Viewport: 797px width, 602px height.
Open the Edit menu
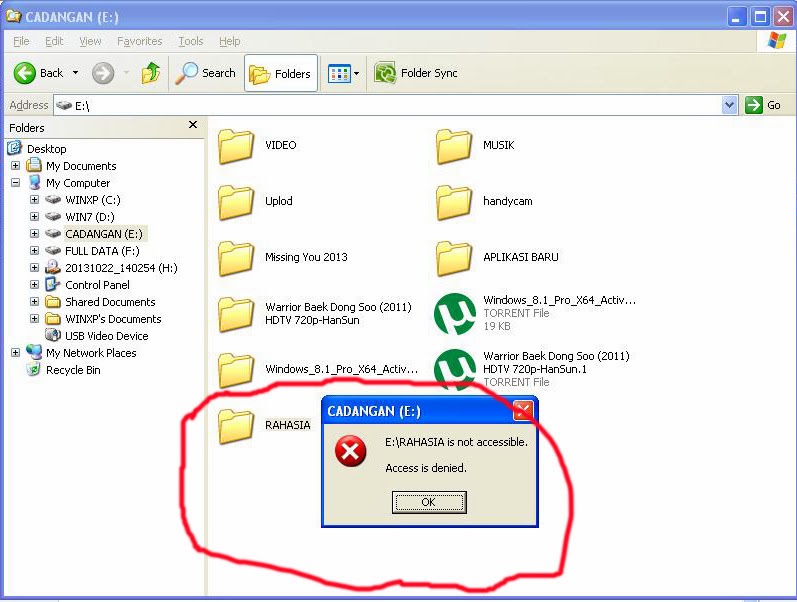(x=54, y=41)
